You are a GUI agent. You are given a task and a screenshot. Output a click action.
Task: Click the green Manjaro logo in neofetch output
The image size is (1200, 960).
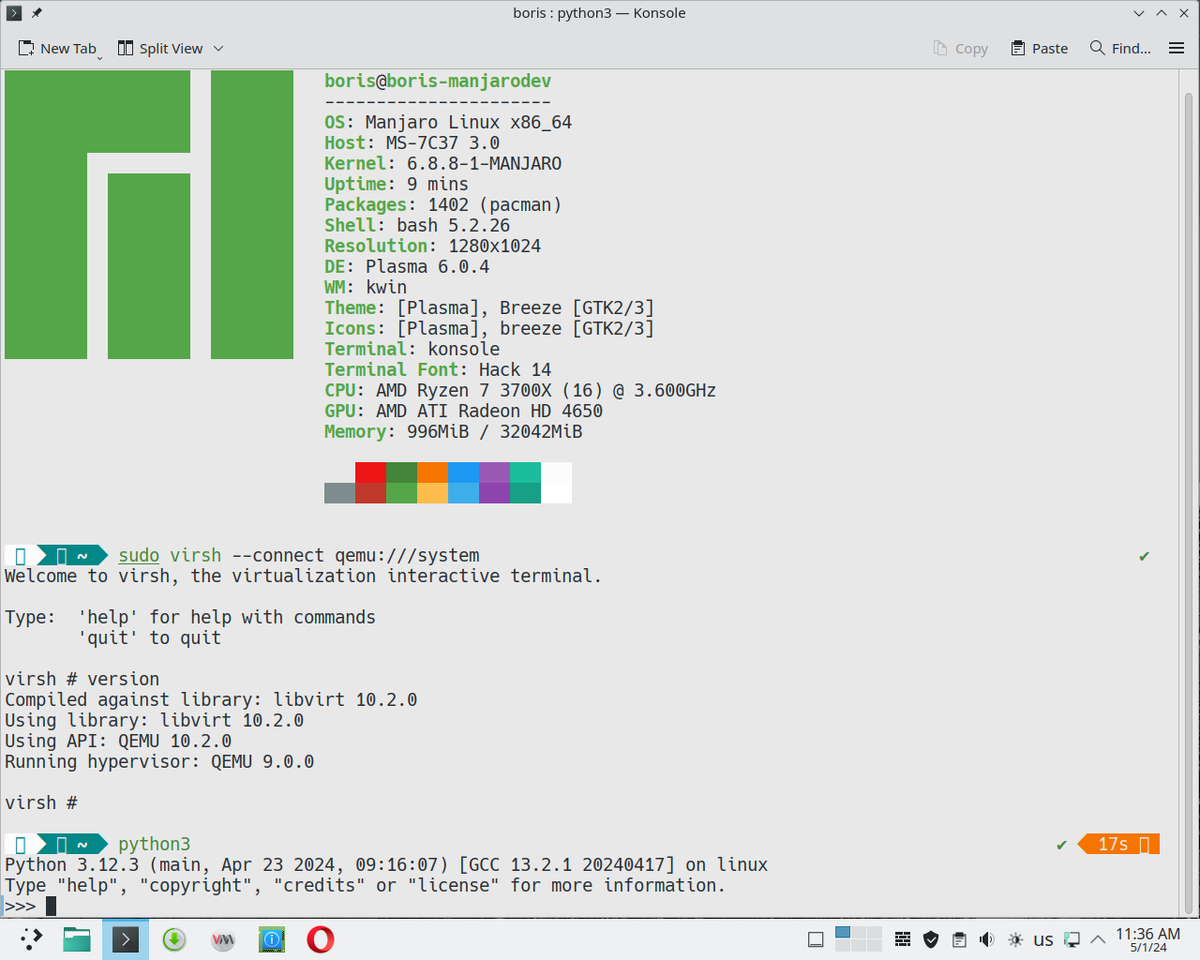[x=149, y=215]
